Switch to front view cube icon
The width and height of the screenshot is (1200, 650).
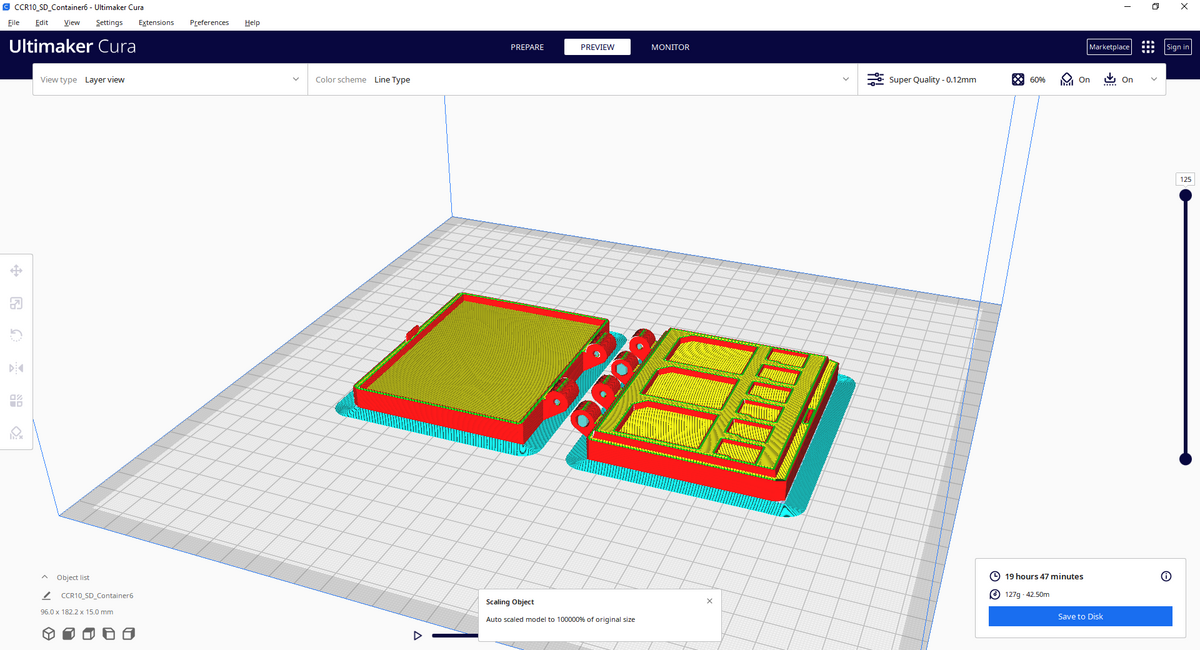coord(68,634)
